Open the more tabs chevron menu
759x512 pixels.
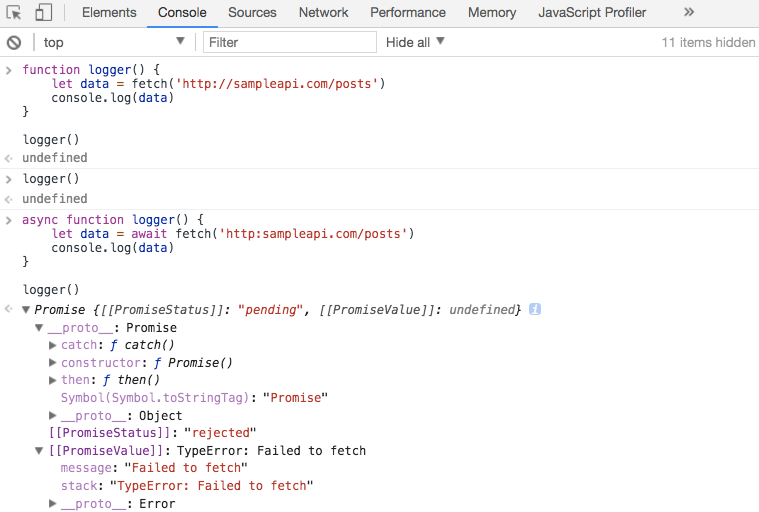(x=689, y=12)
